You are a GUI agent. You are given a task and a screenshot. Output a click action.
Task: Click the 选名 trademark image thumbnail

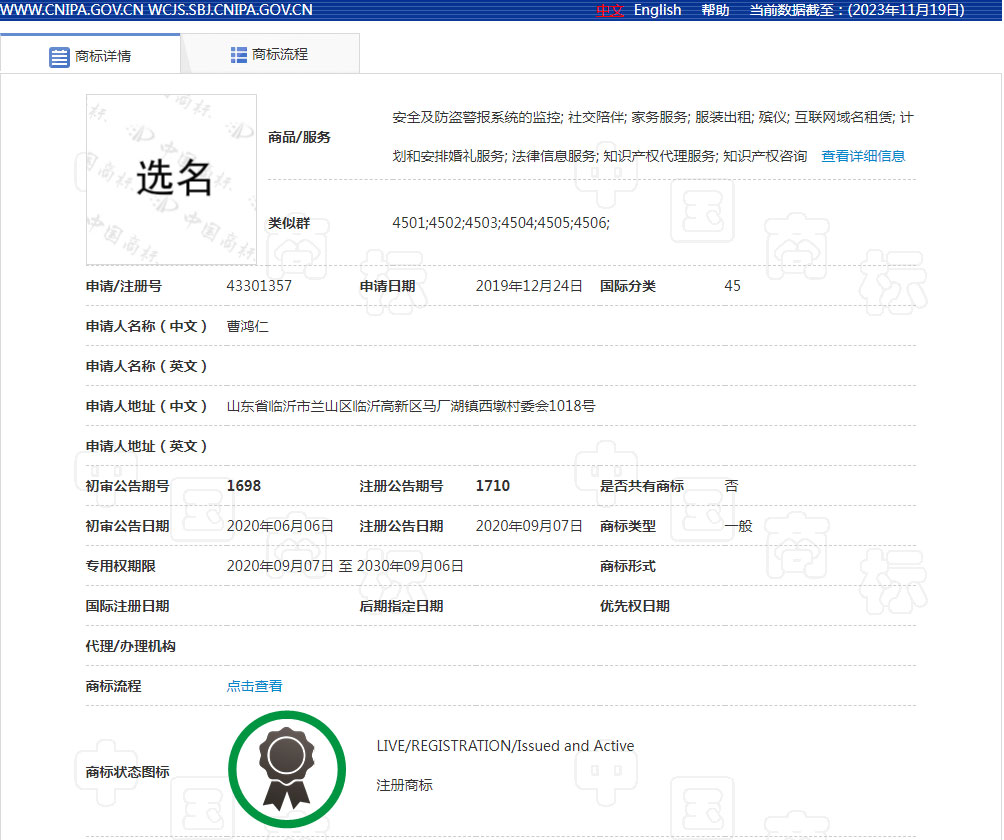(172, 180)
